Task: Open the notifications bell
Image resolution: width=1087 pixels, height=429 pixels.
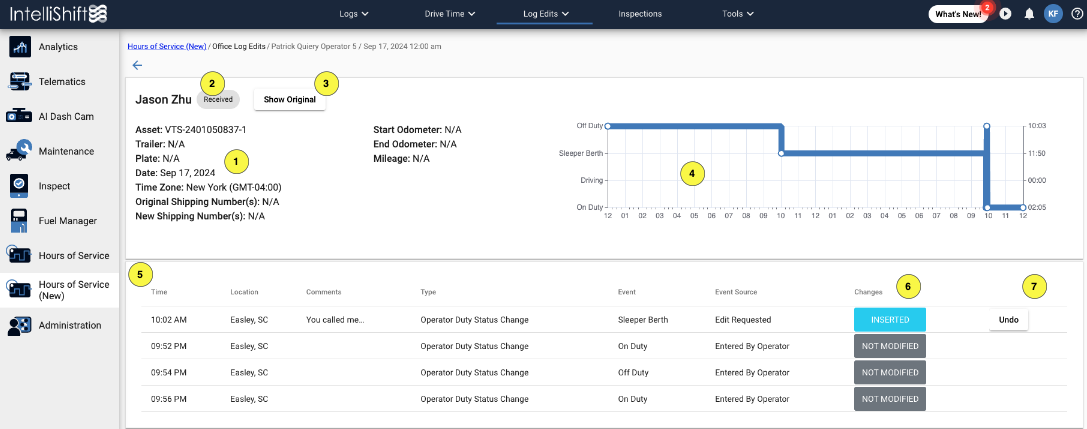Action: pos(1029,14)
